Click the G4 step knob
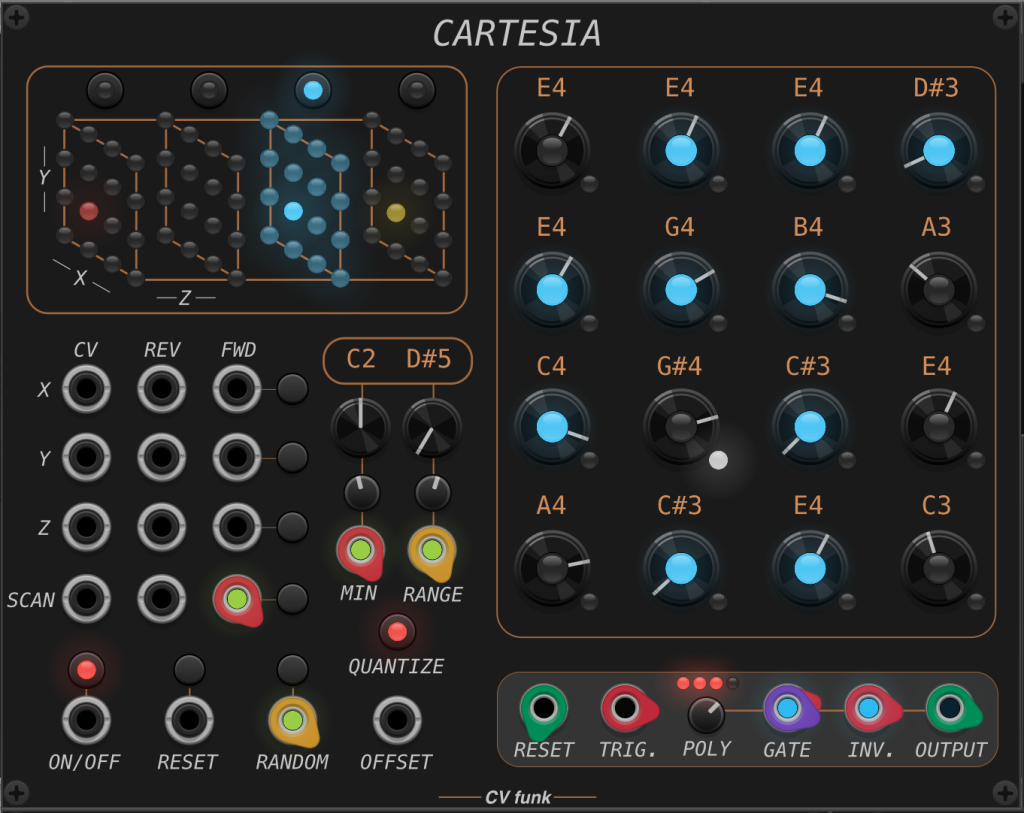1024x813 pixels. pos(680,290)
